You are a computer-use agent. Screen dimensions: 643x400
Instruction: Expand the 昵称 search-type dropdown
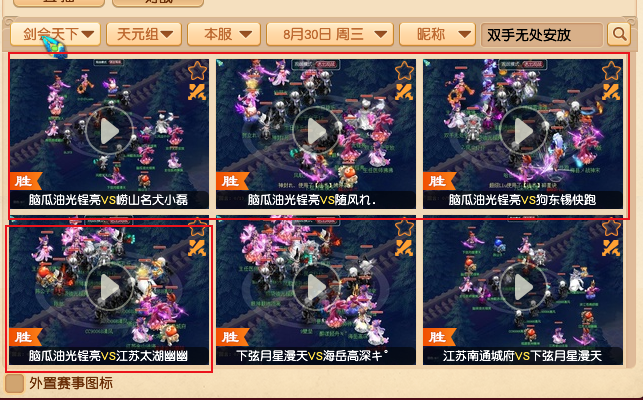438,34
